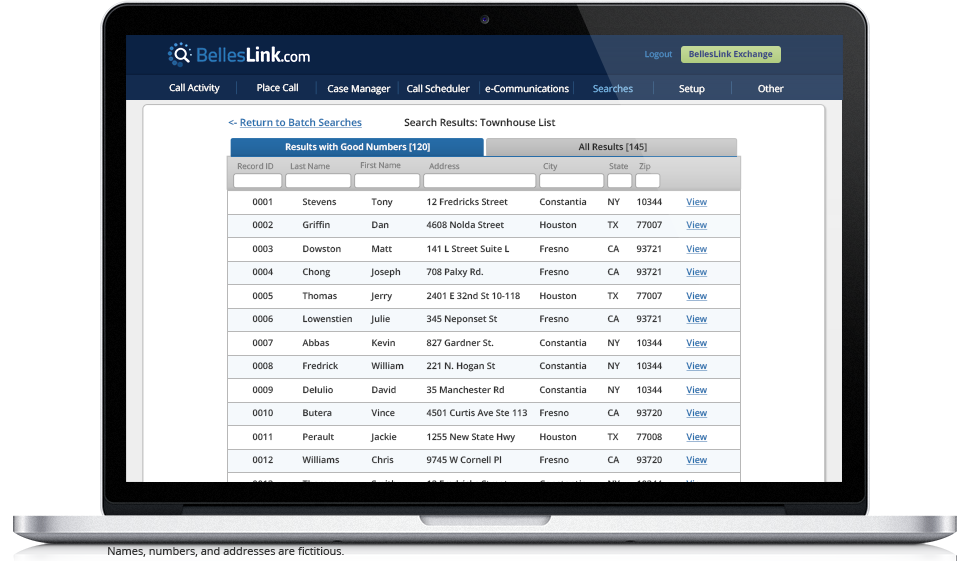View record 0011 for Perault
The width and height of the screenshot is (961, 561).
[x=696, y=437]
